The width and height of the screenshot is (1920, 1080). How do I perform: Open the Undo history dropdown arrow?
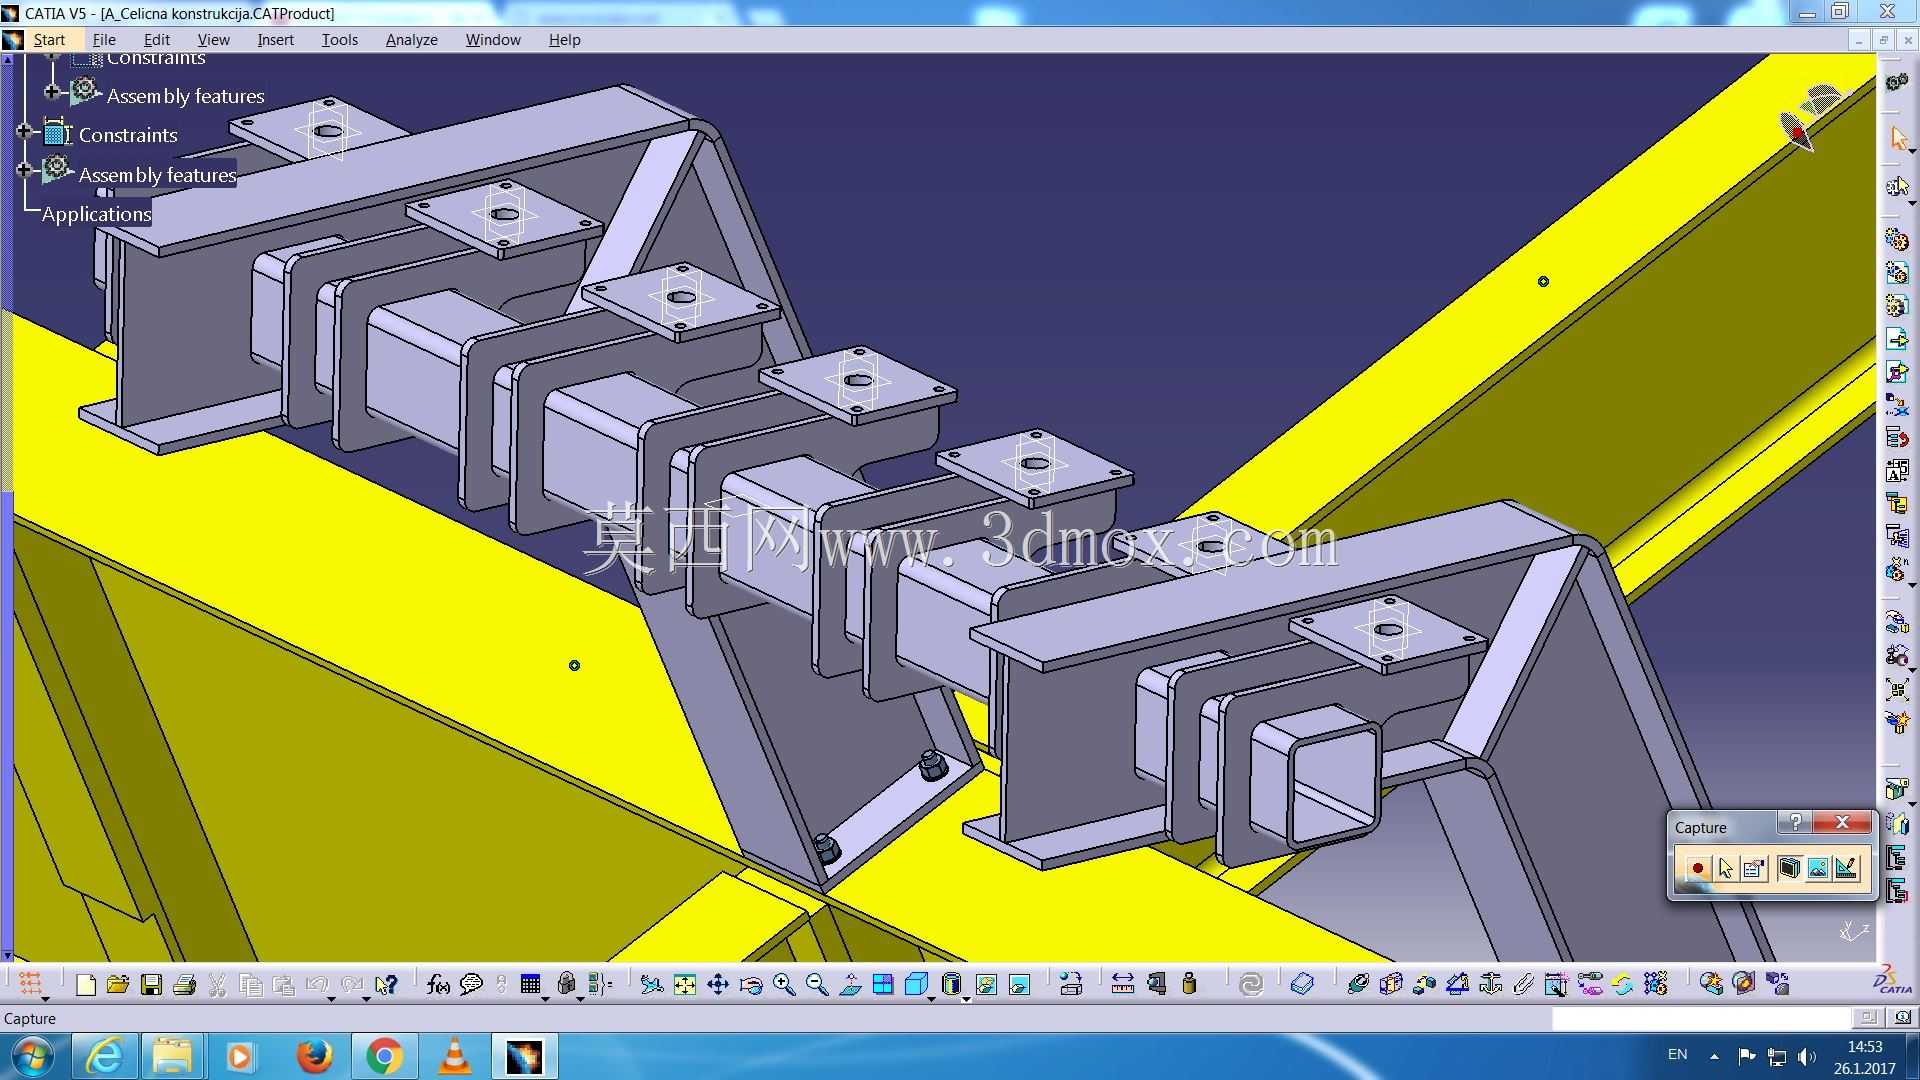click(331, 997)
